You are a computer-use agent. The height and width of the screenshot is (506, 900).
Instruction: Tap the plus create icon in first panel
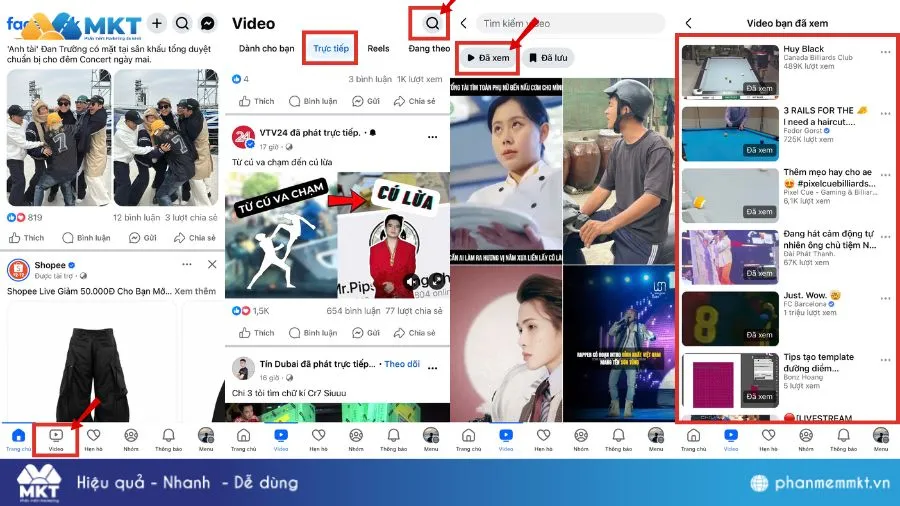157,24
